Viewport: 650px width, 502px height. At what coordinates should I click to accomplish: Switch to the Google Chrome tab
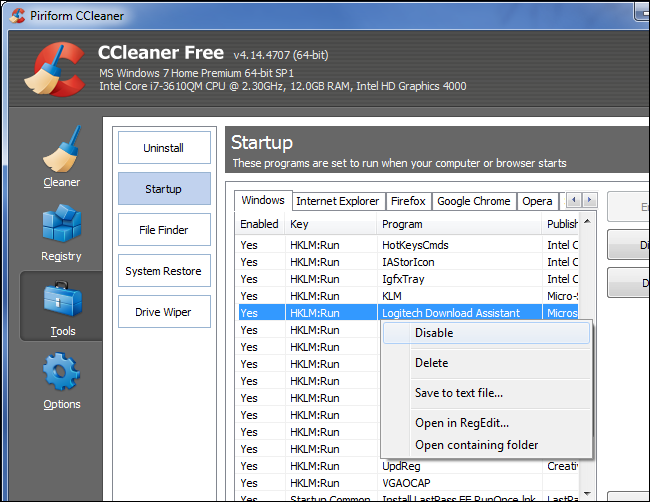474,201
